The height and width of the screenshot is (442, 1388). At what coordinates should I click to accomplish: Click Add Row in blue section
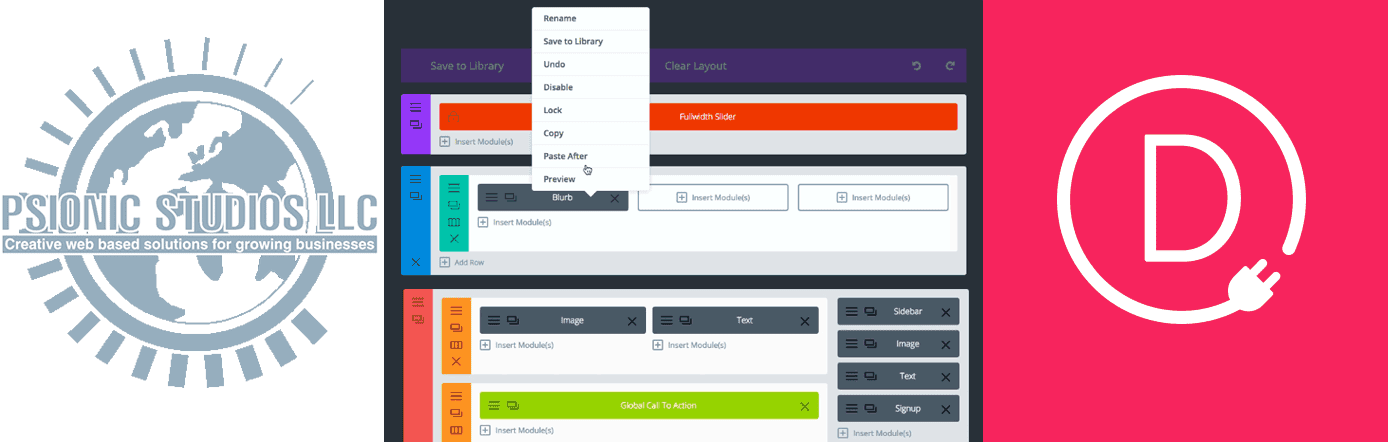pos(463,262)
